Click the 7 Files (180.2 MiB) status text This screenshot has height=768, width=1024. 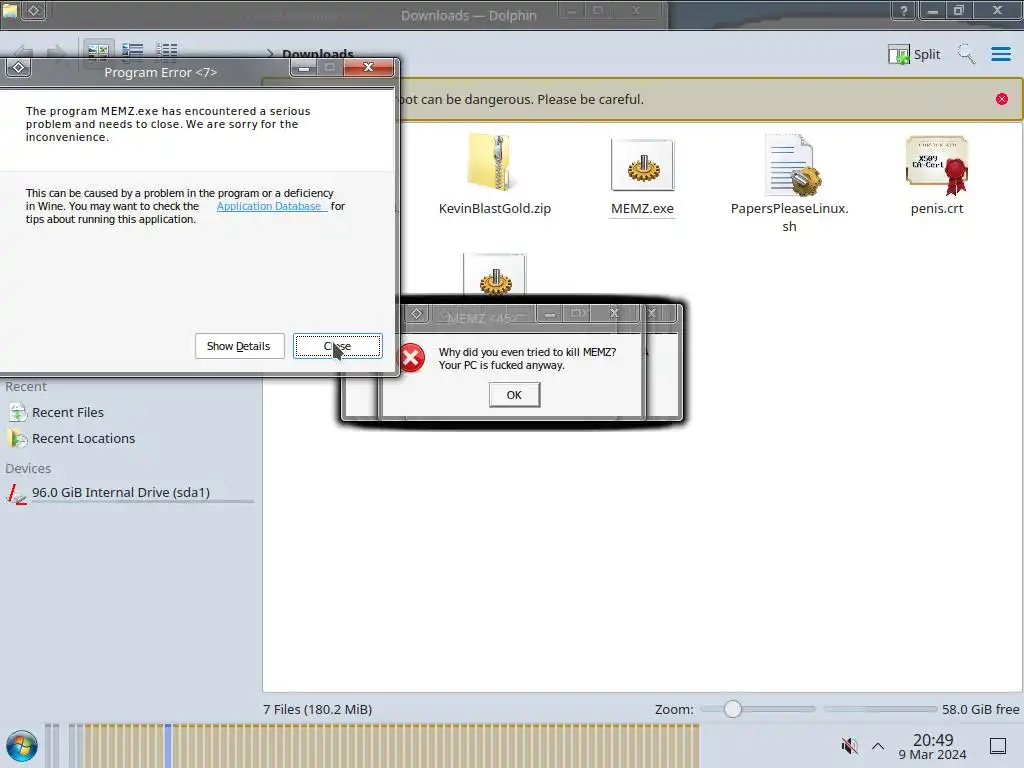[x=318, y=709]
